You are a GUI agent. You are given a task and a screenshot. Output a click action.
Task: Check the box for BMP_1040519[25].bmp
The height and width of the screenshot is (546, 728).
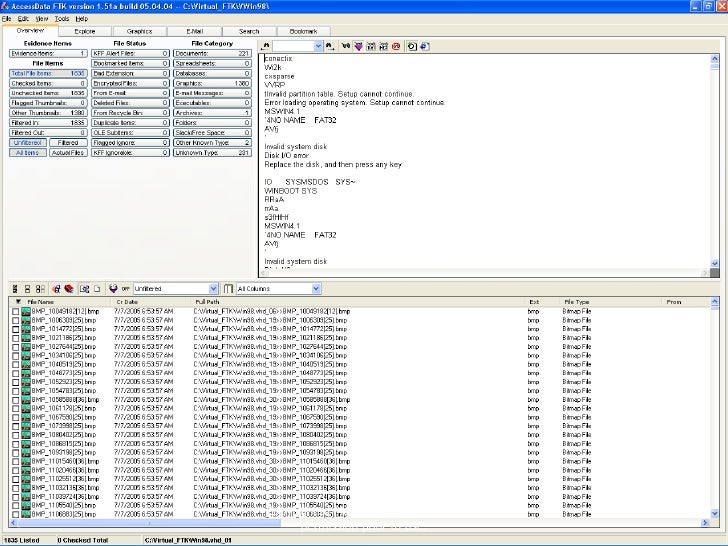click(x=16, y=364)
